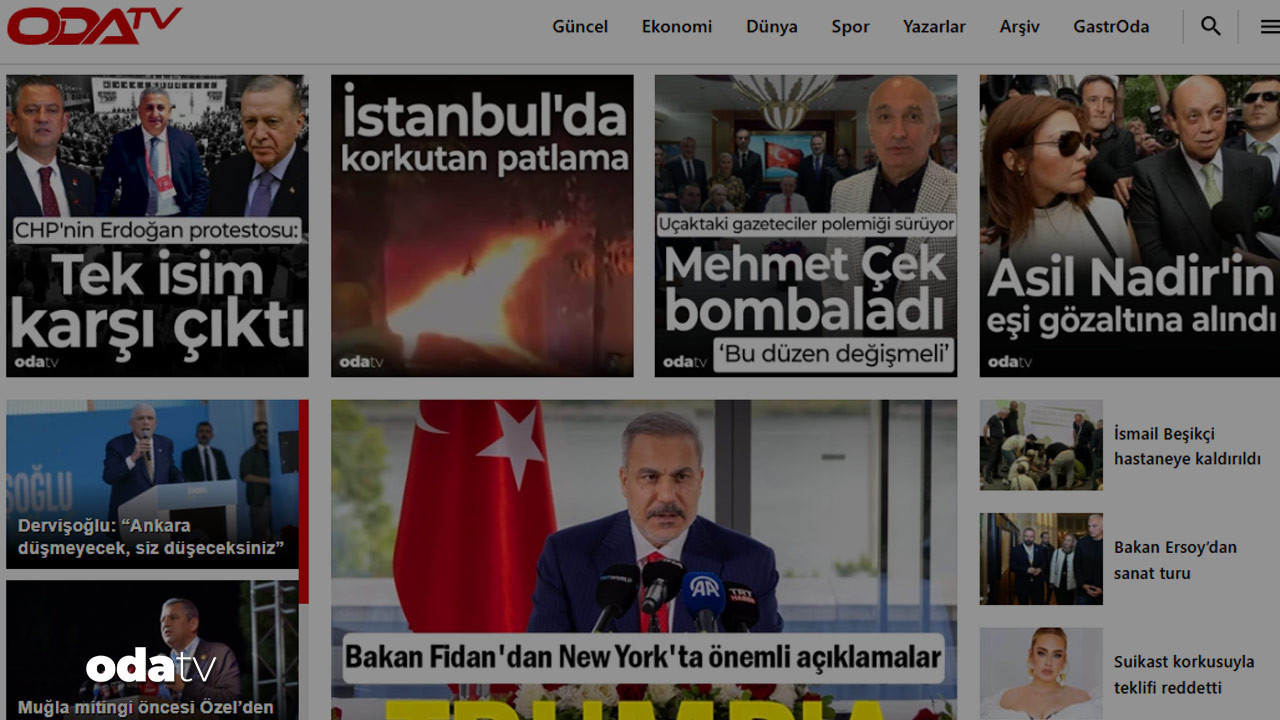Open the Arşiv section
This screenshot has width=1280, height=720.
[1019, 27]
